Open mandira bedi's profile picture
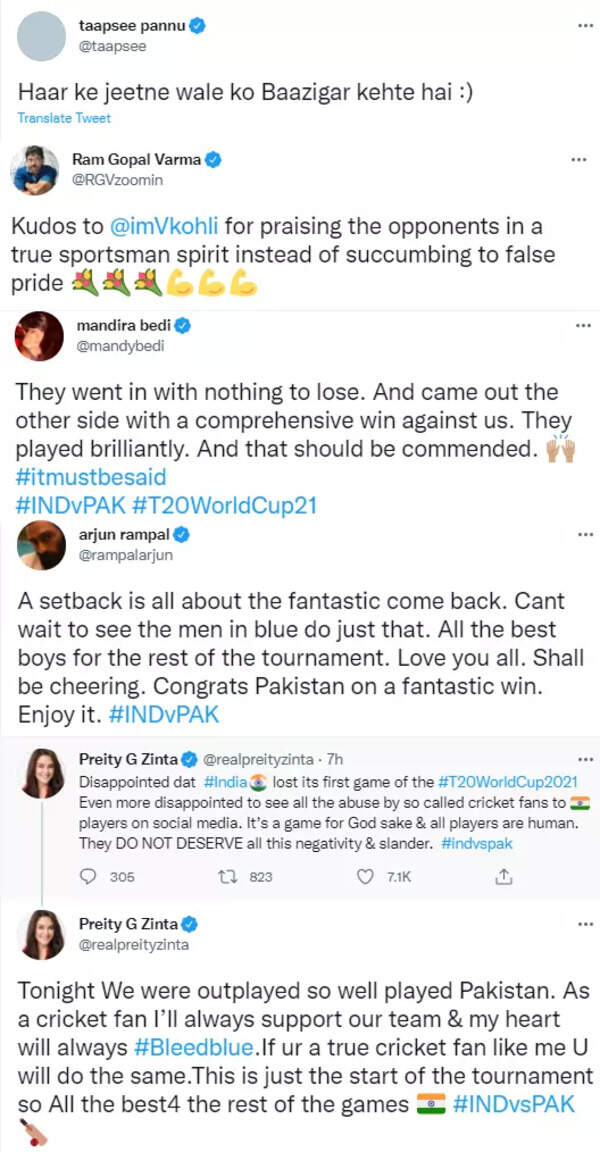The width and height of the screenshot is (600, 1152). (x=34, y=337)
